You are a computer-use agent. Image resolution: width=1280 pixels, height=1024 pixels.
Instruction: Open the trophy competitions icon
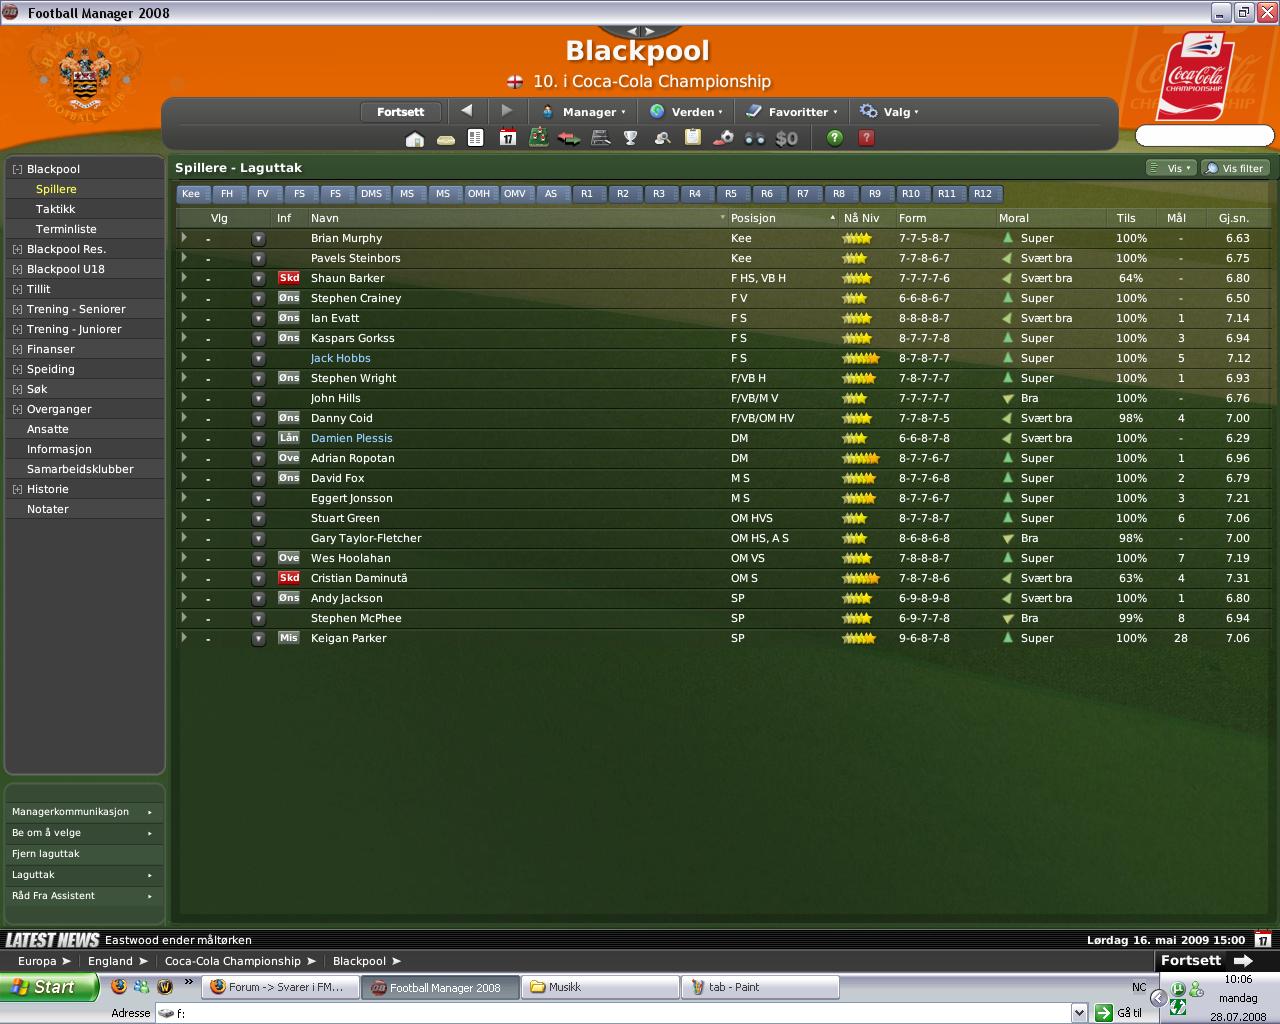tap(631, 138)
